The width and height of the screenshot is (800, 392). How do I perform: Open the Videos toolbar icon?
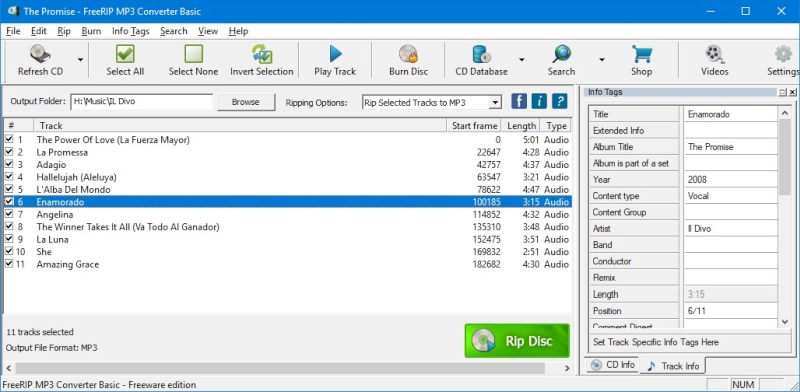(x=714, y=54)
